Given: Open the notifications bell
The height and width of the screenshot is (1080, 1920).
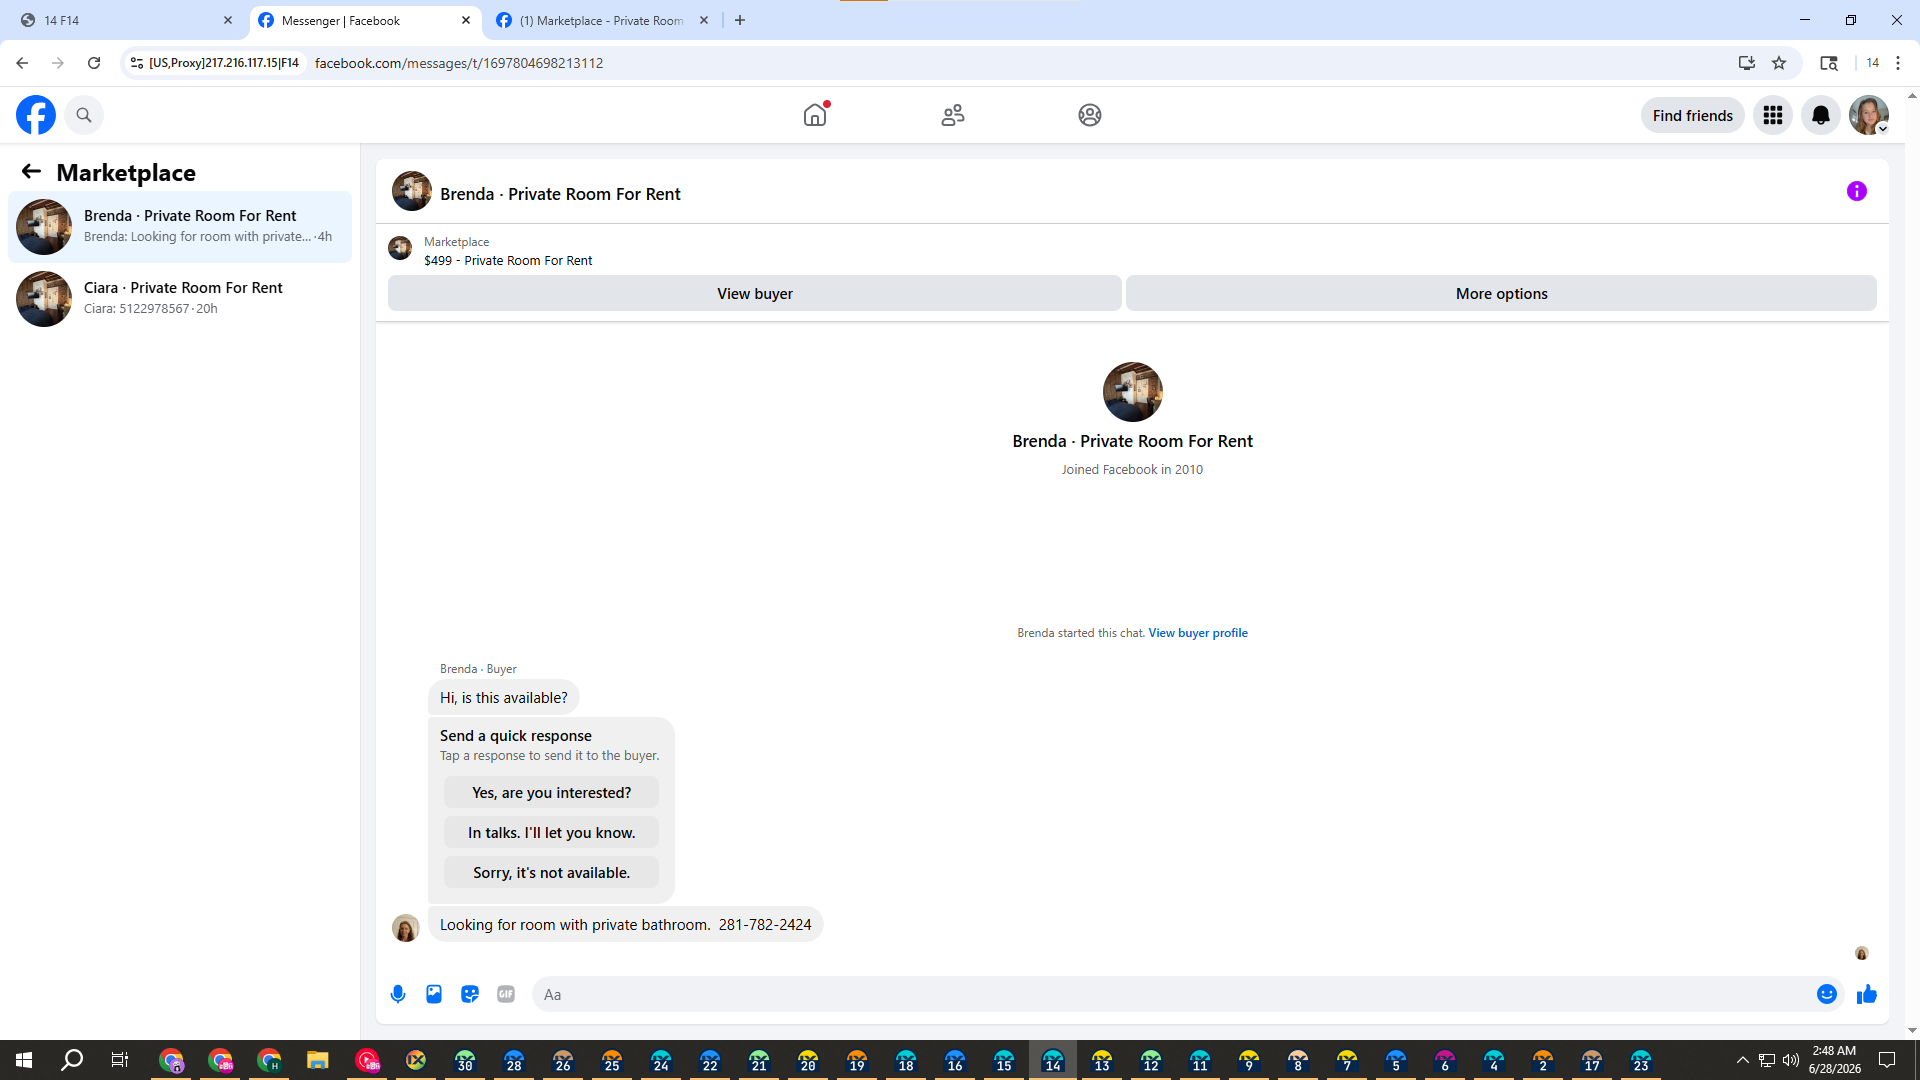Looking at the screenshot, I should click(1821, 115).
